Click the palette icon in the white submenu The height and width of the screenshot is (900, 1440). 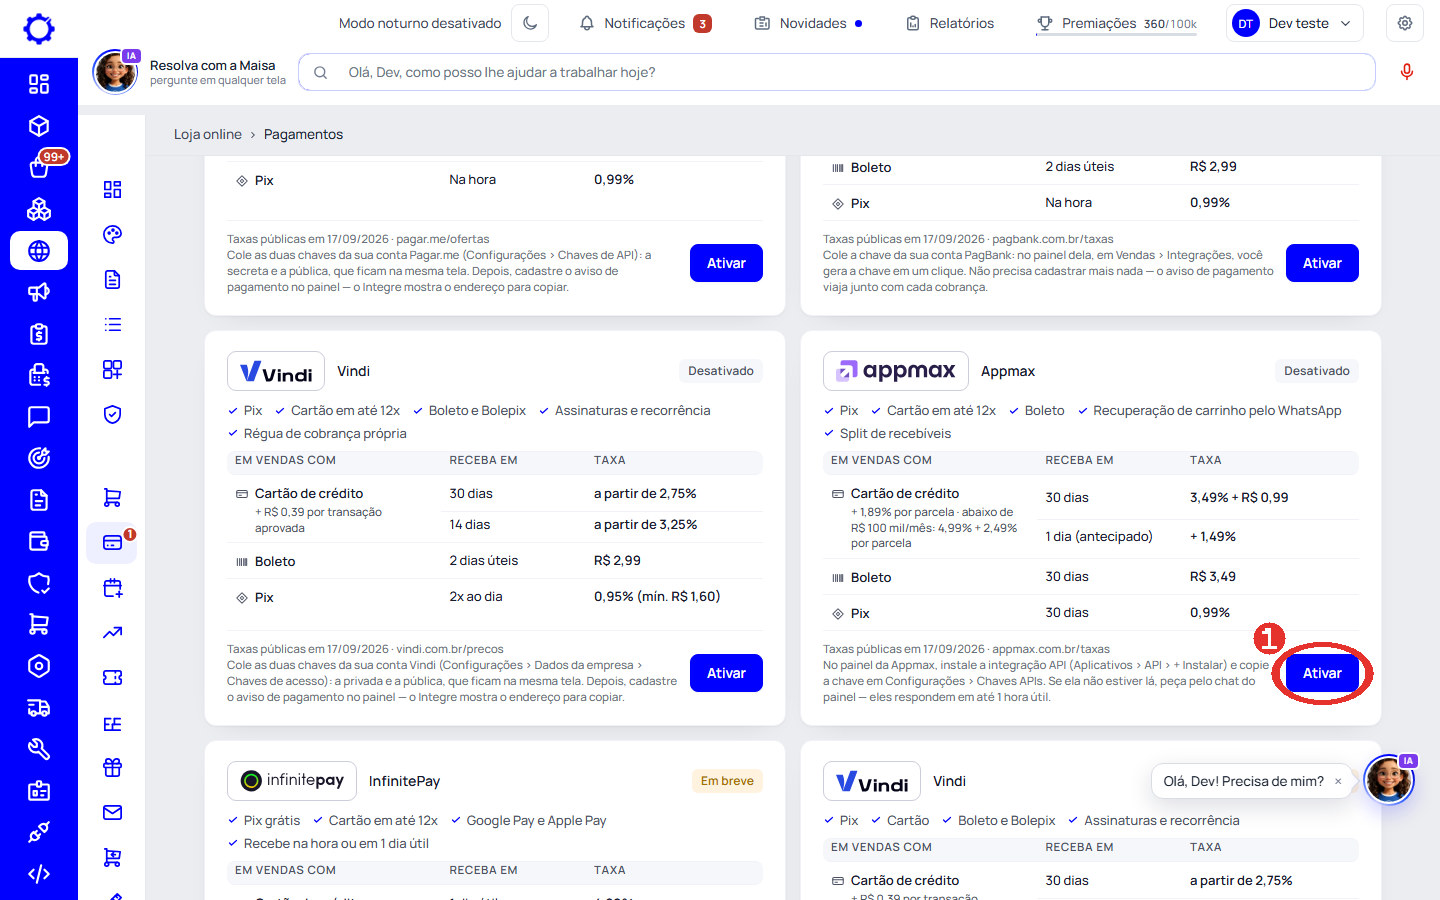[x=113, y=235]
